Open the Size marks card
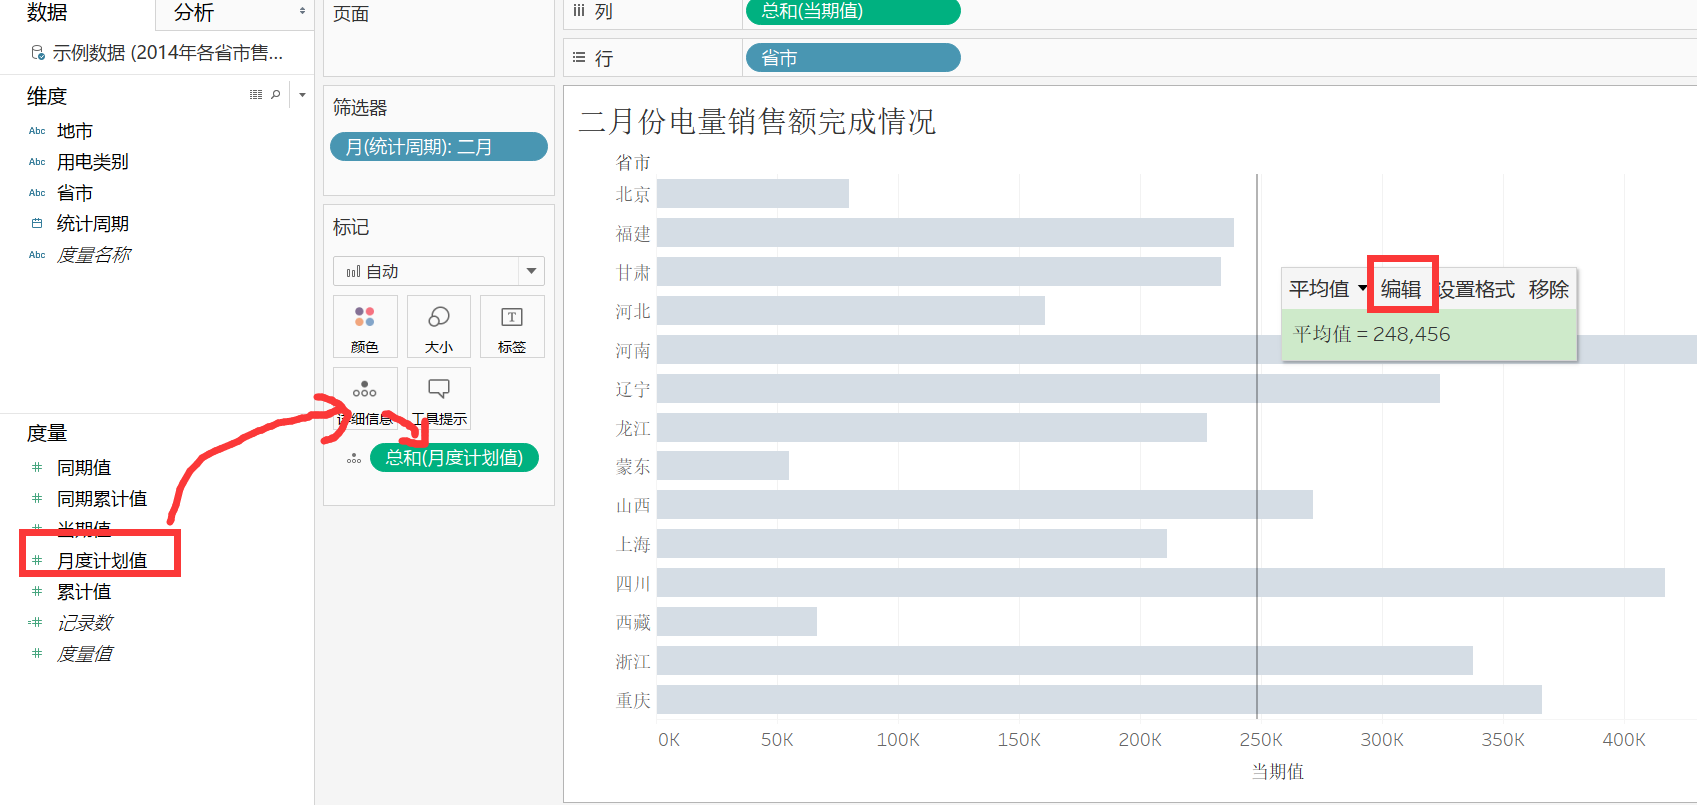 coord(438,327)
